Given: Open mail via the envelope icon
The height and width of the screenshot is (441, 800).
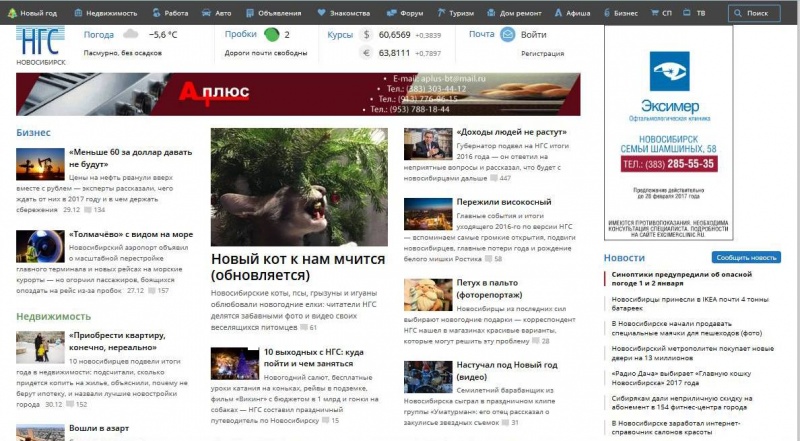Looking at the screenshot, I should pyautogui.click(x=507, y=35).
